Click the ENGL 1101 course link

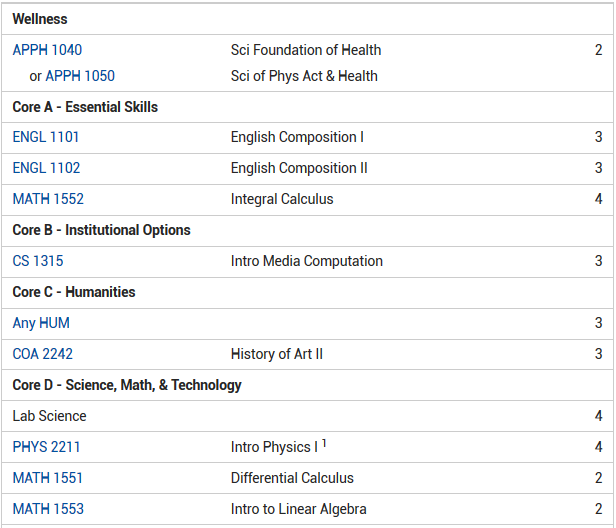[46, 137]
